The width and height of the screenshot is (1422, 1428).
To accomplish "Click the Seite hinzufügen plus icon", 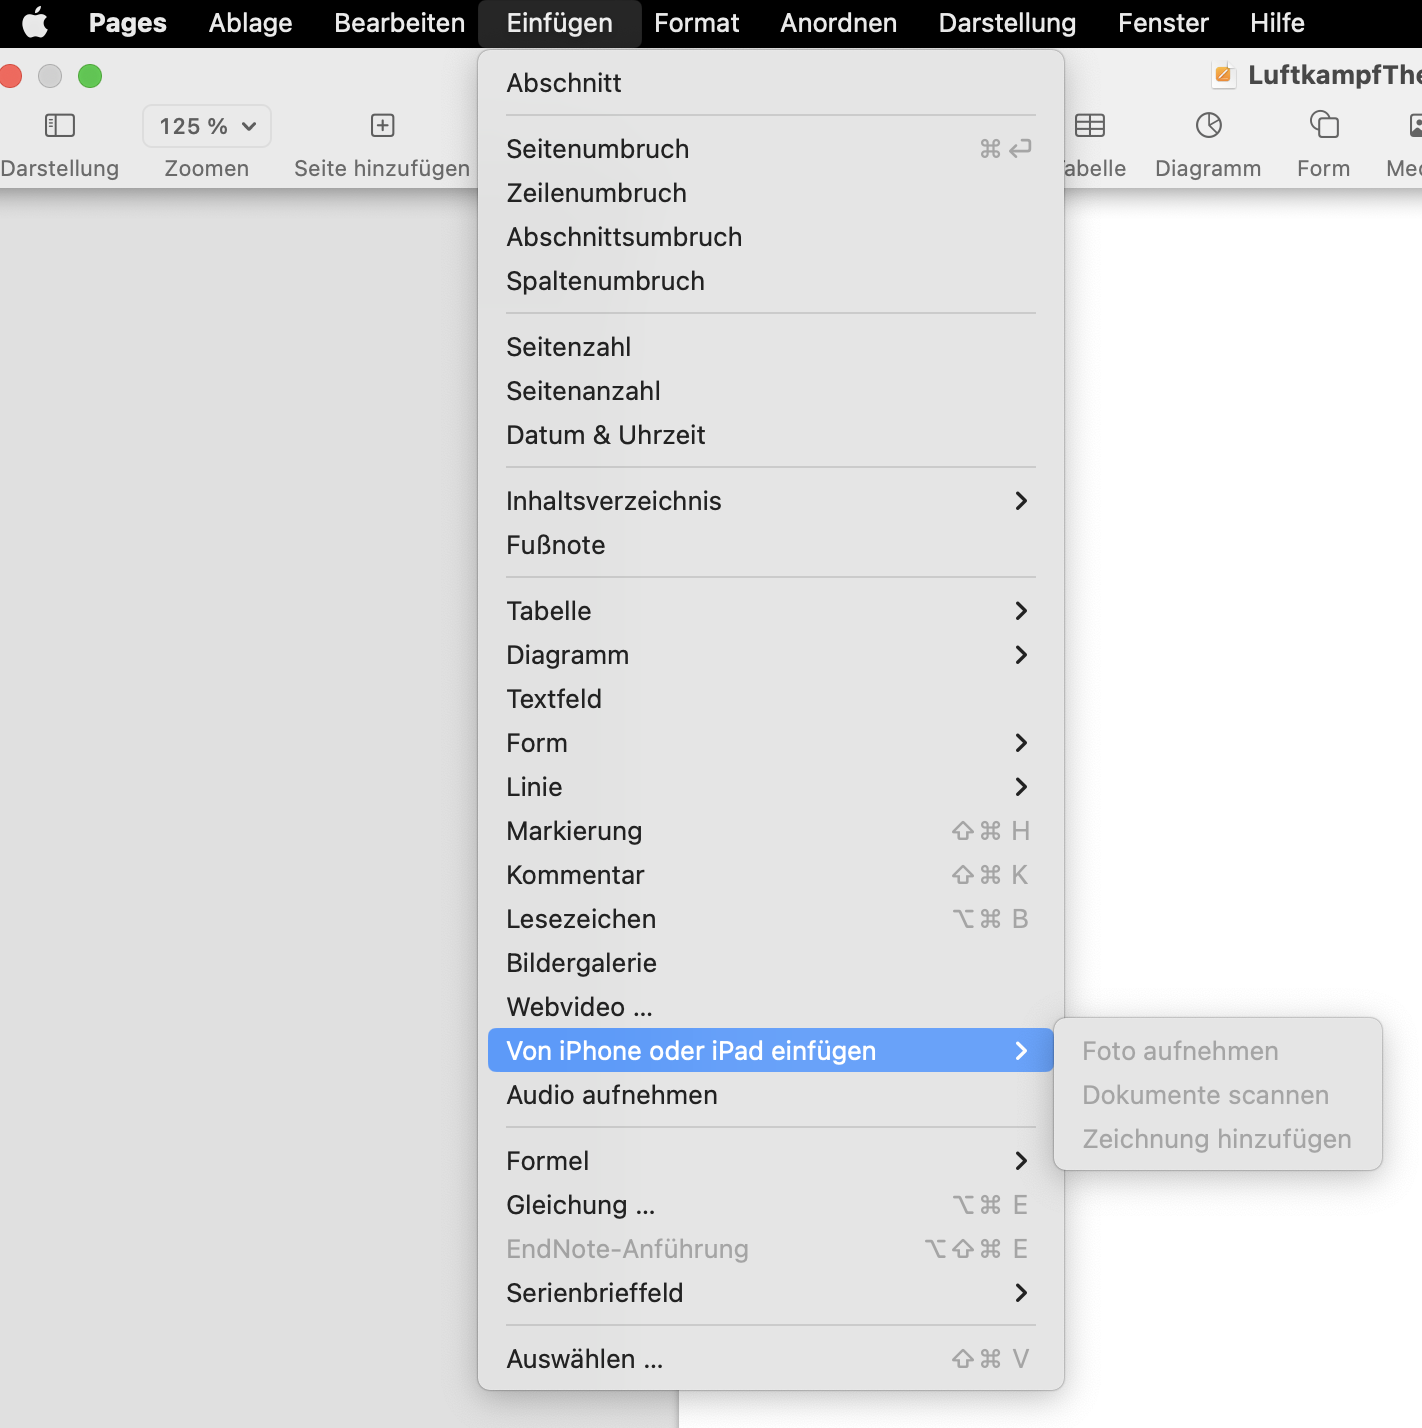I will click(x=382, y=125).
